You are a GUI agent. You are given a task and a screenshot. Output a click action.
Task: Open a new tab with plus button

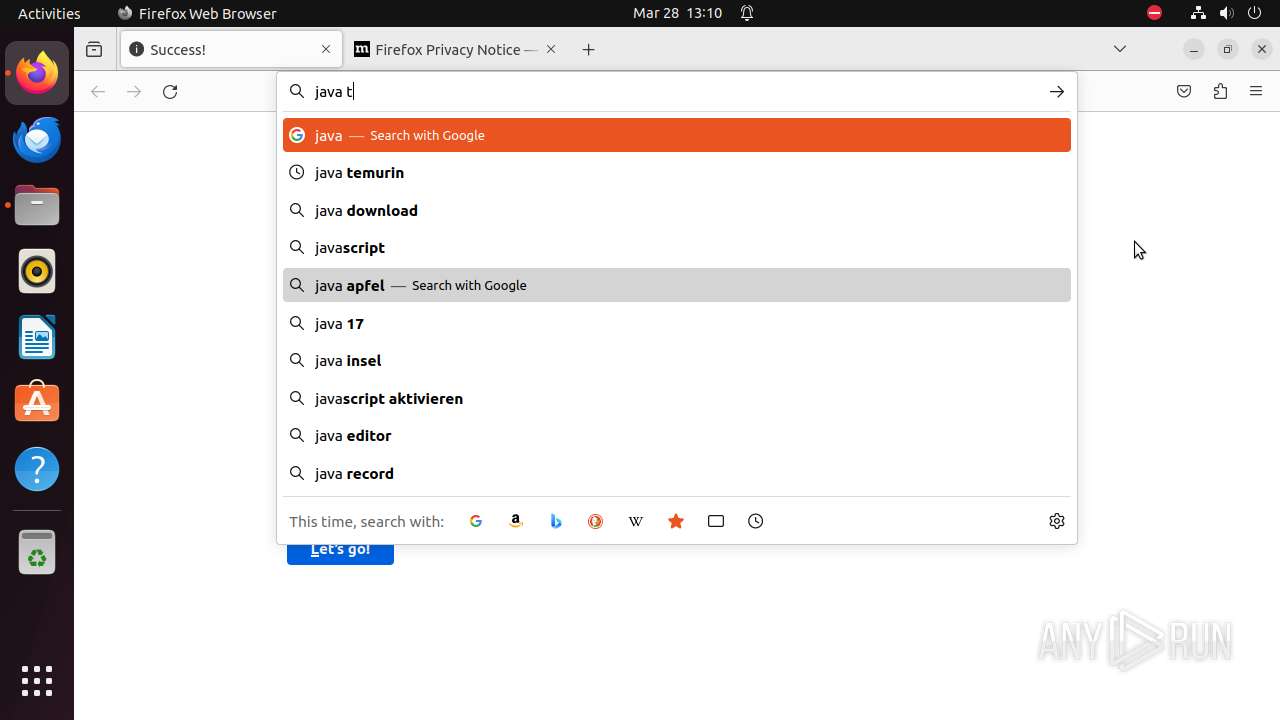(589, 49)
